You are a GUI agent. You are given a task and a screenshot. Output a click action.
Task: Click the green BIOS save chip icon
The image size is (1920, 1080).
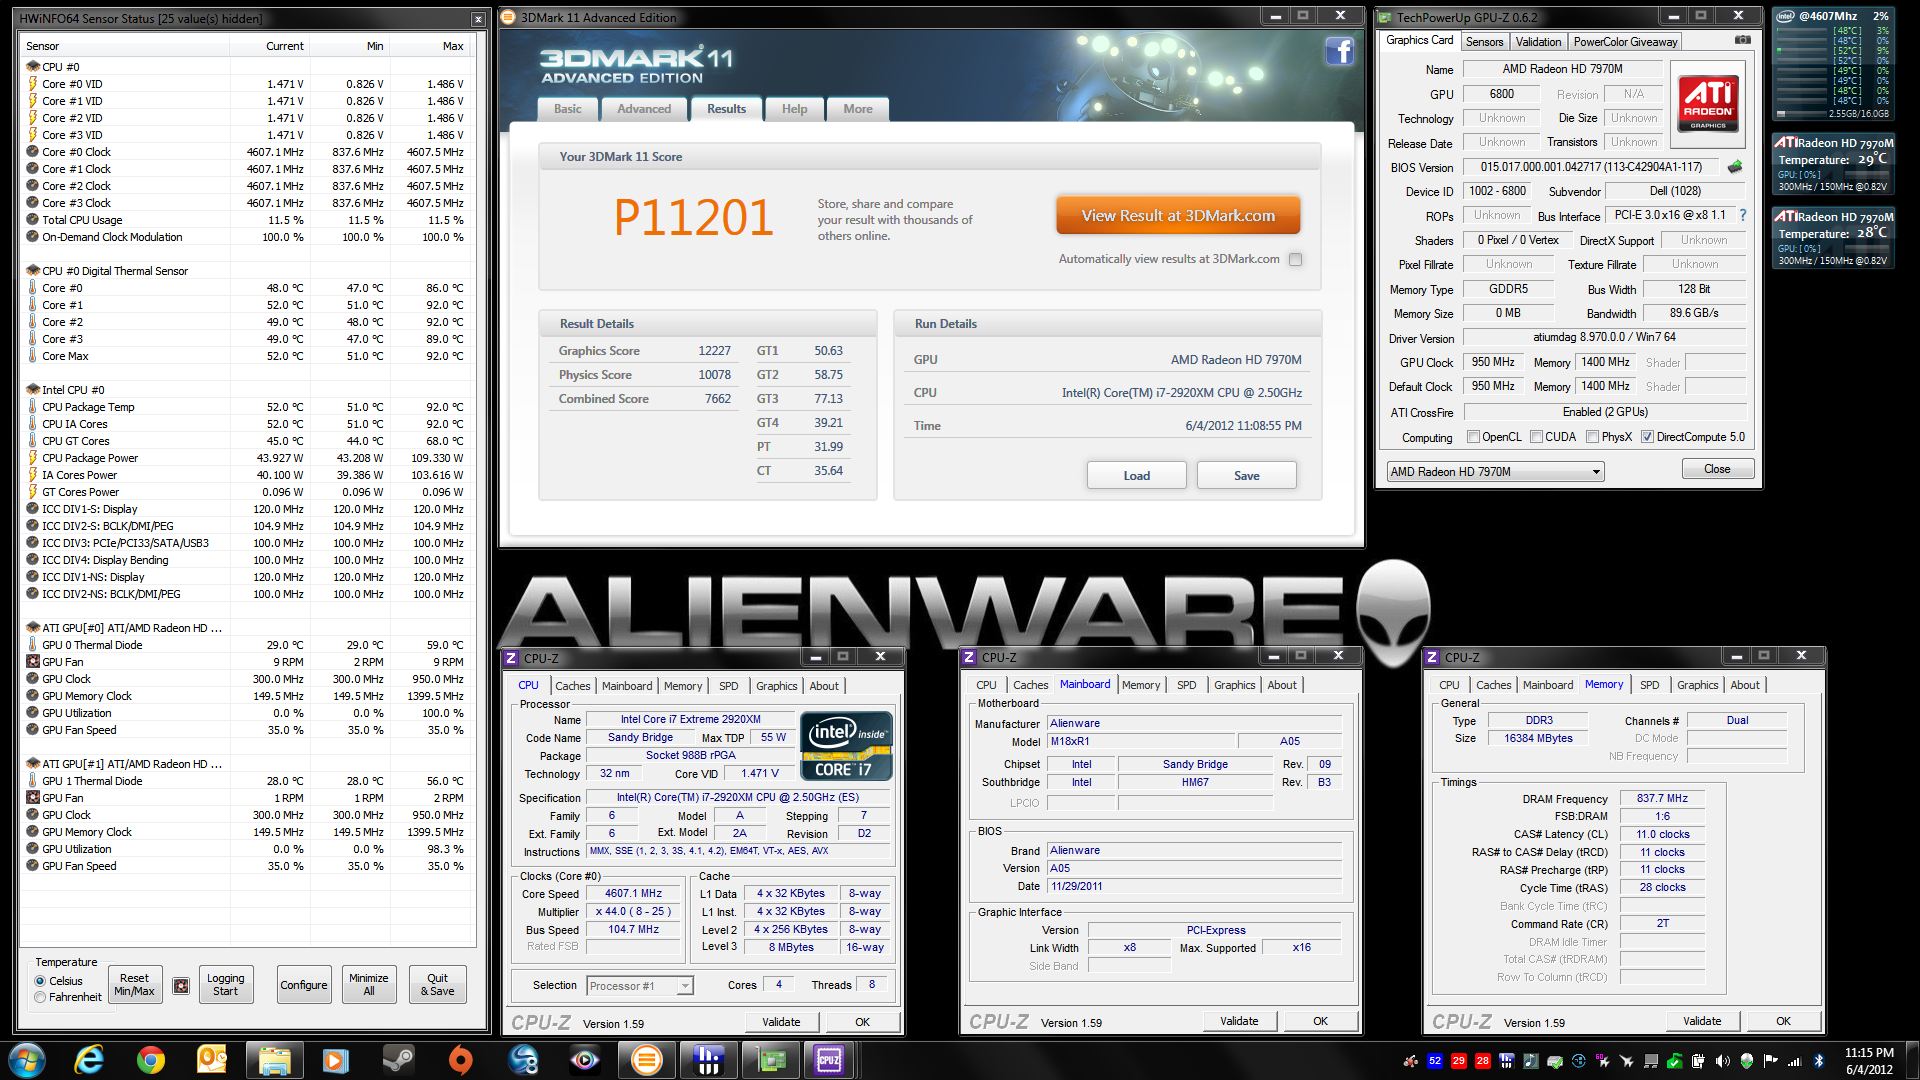[1735, 167]
